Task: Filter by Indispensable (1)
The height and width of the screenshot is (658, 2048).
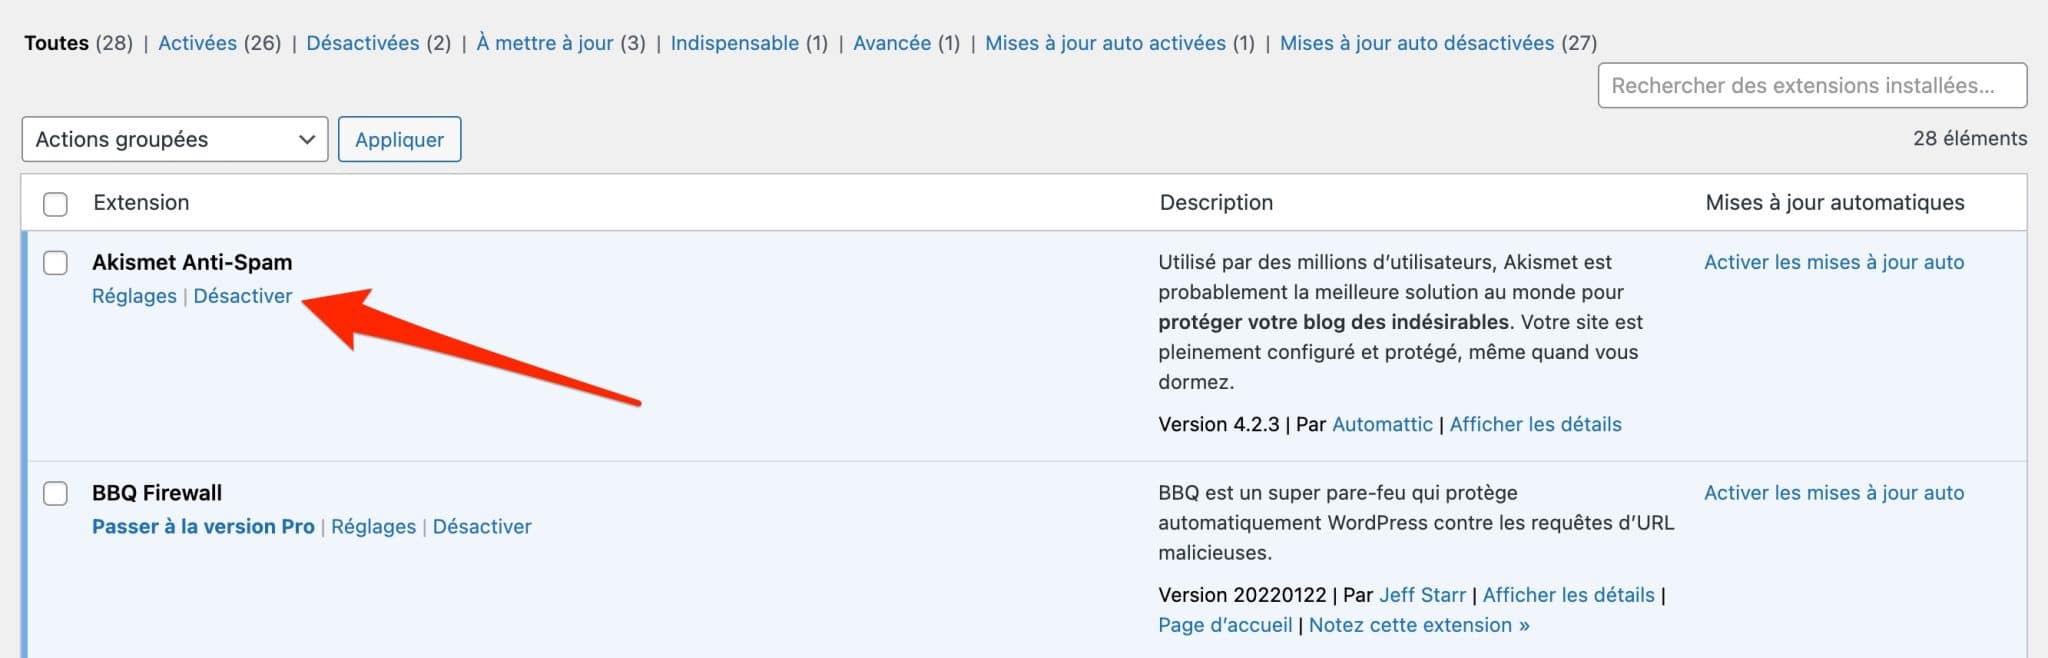Action: 749,43
